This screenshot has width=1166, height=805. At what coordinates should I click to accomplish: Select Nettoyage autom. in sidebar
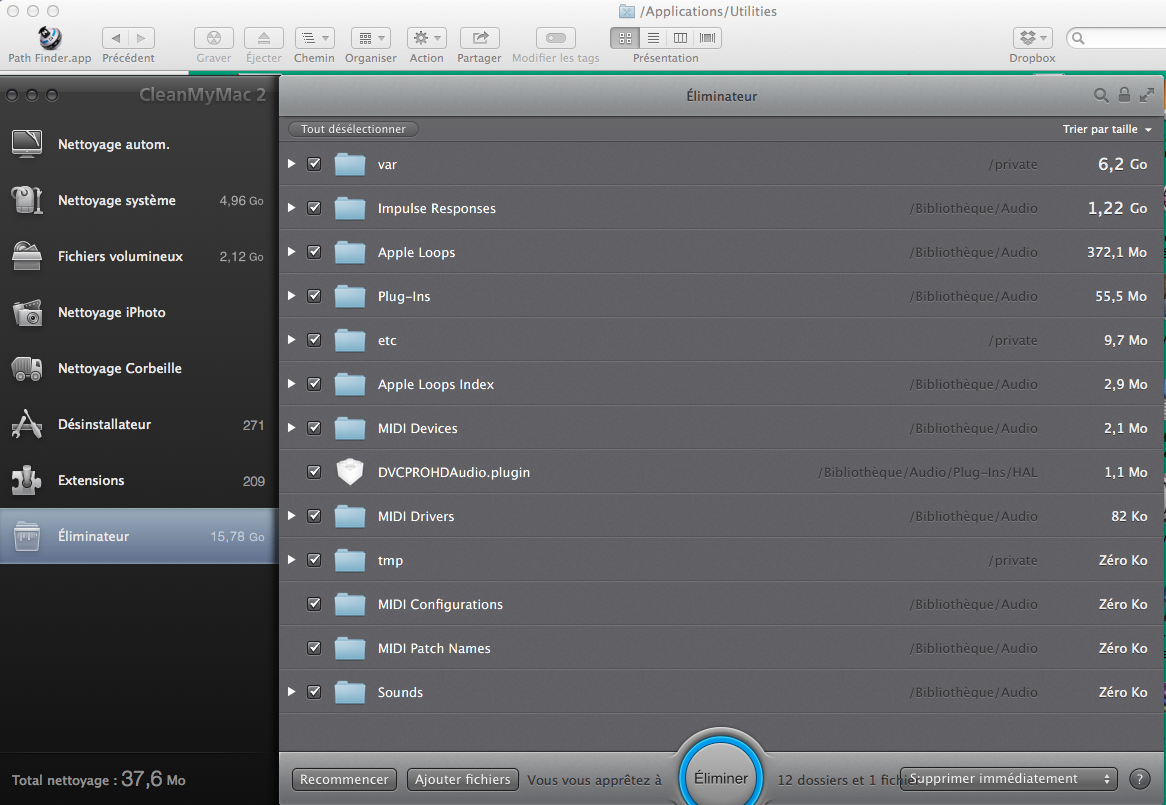[x=113, y=145]
